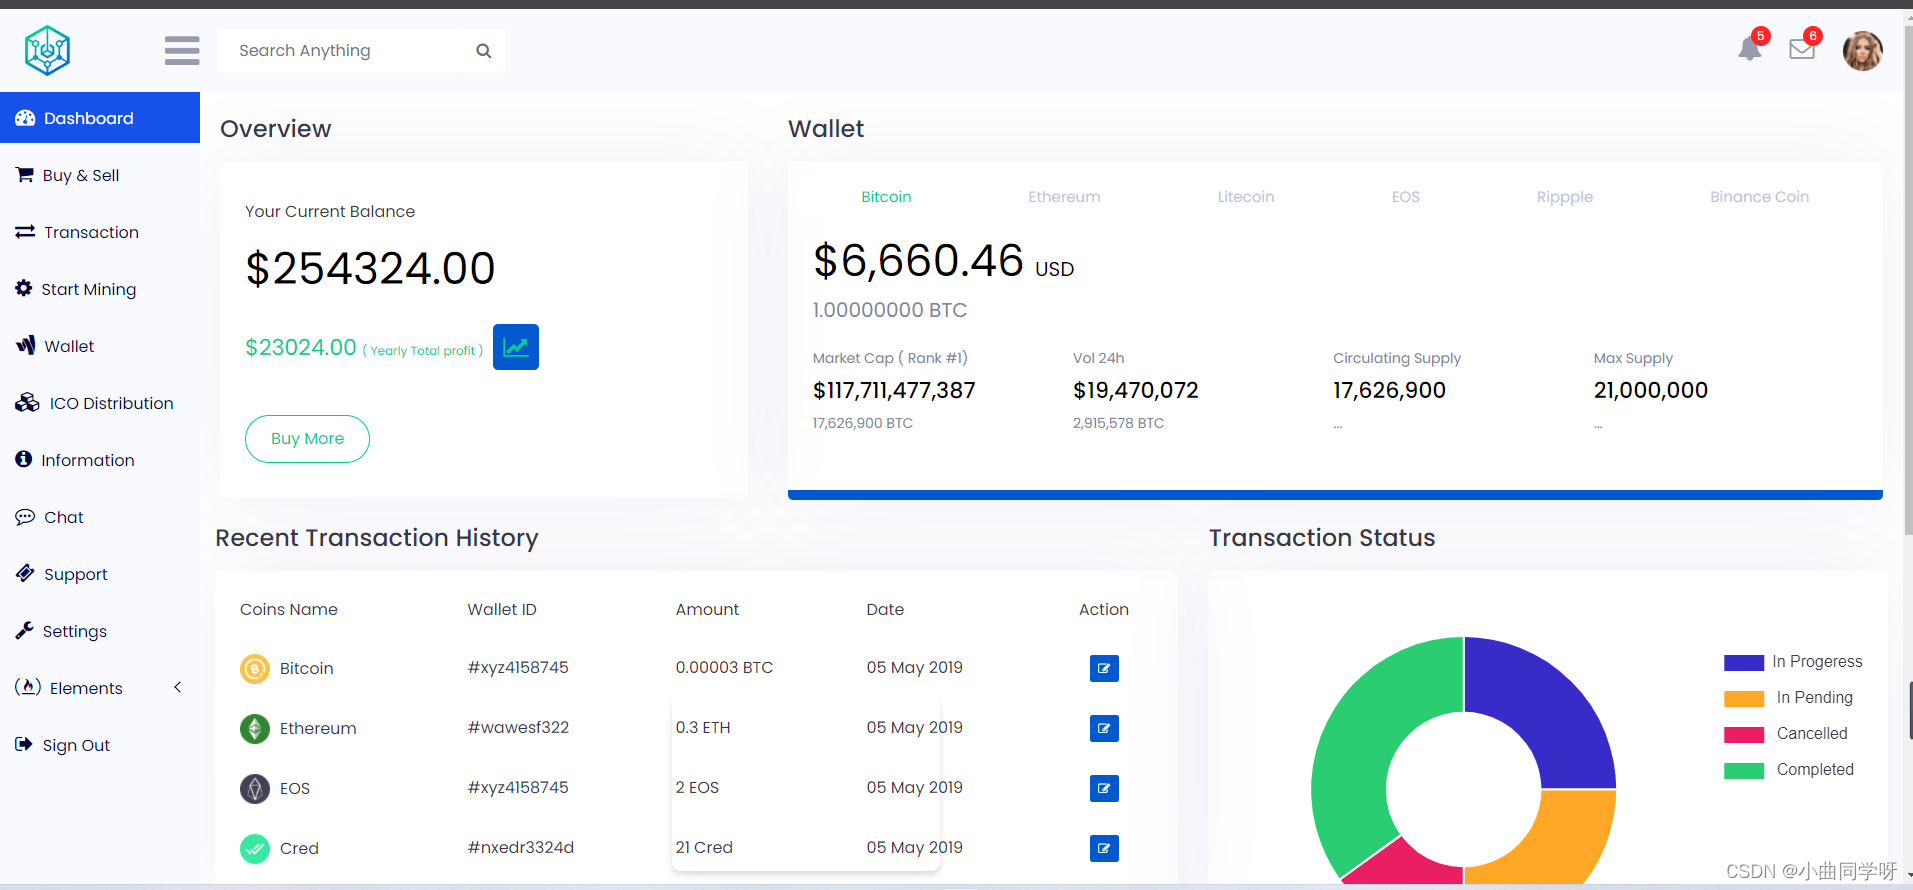
Task: Edit the Bitcoin transaction row
Action: (1104, 668)
